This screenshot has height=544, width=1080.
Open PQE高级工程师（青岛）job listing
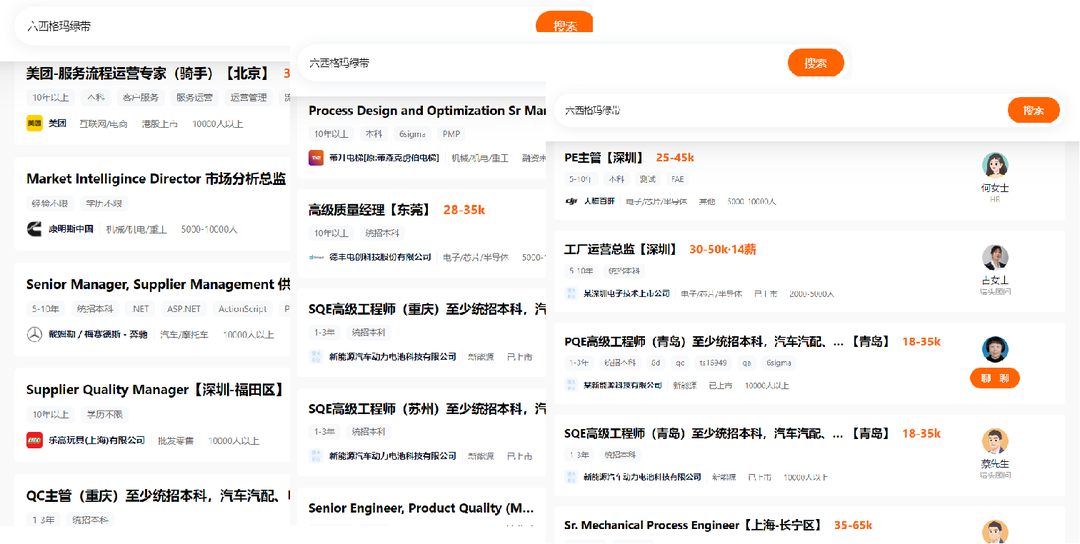(727, 341)
